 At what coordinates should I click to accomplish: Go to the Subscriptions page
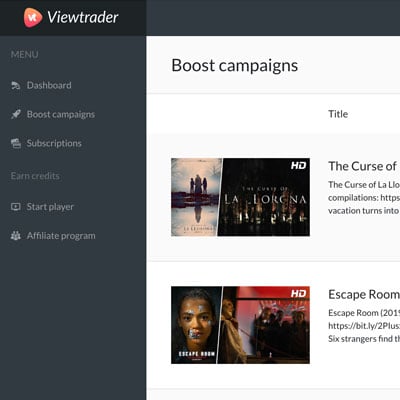54,143
